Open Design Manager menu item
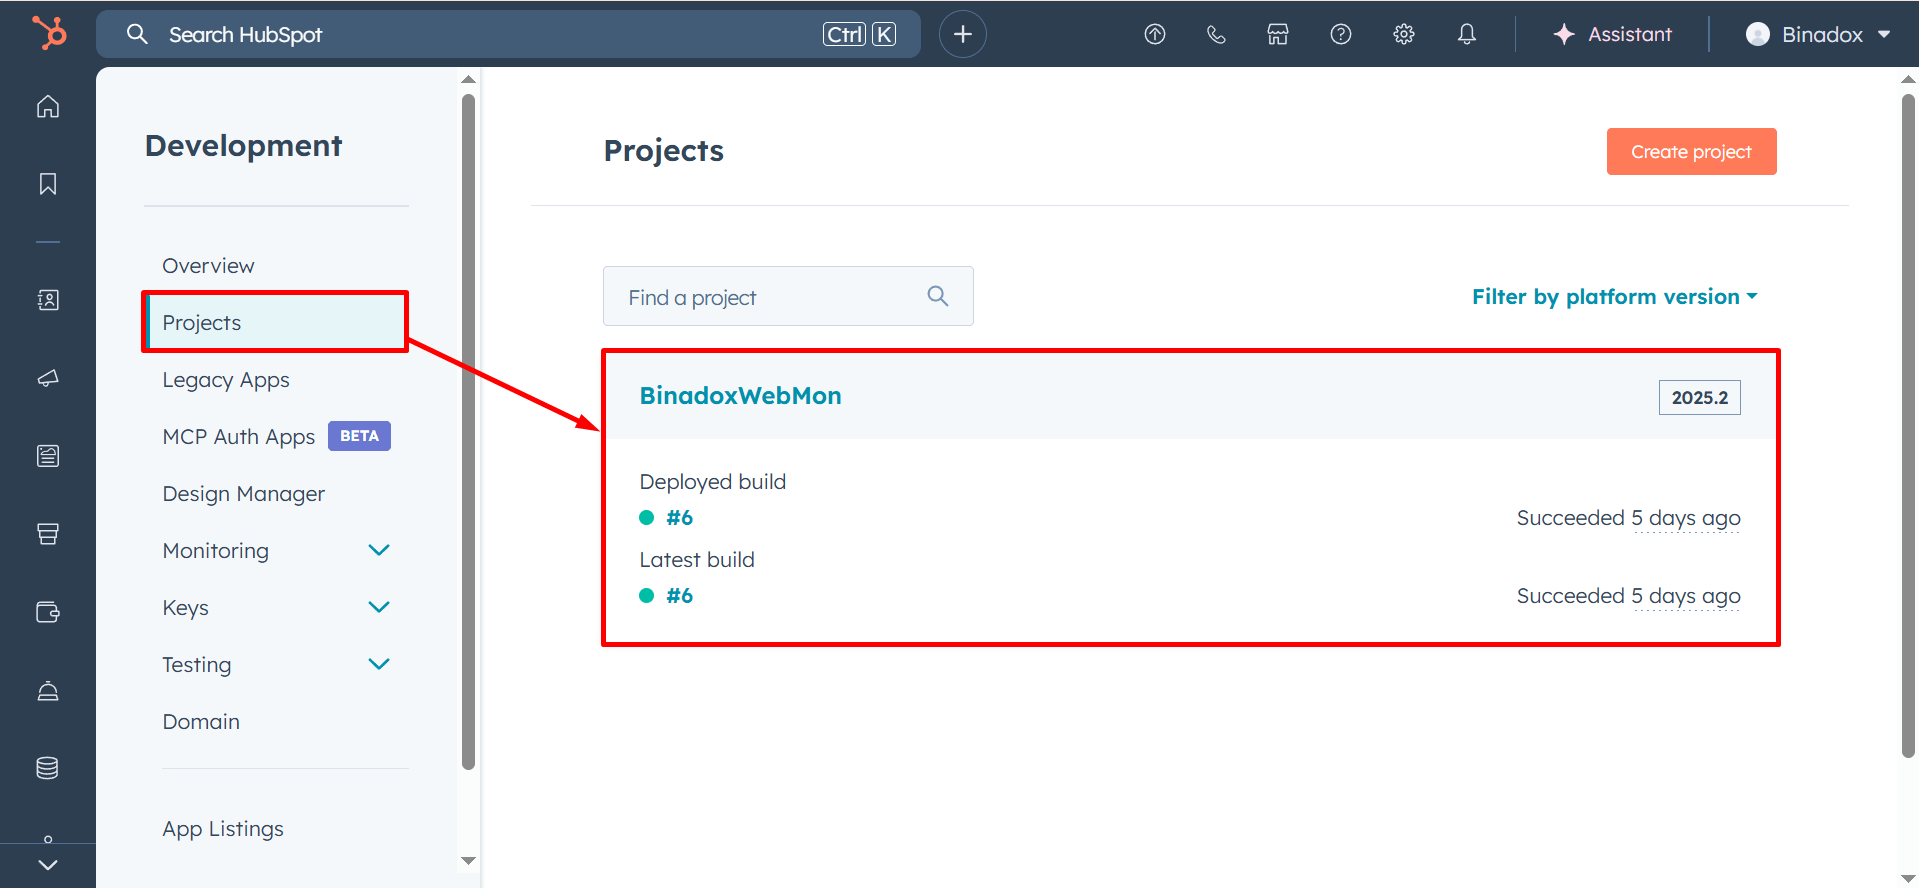Image resolution: width=1919 pixels, height=888 pixels. pos(244,494)
